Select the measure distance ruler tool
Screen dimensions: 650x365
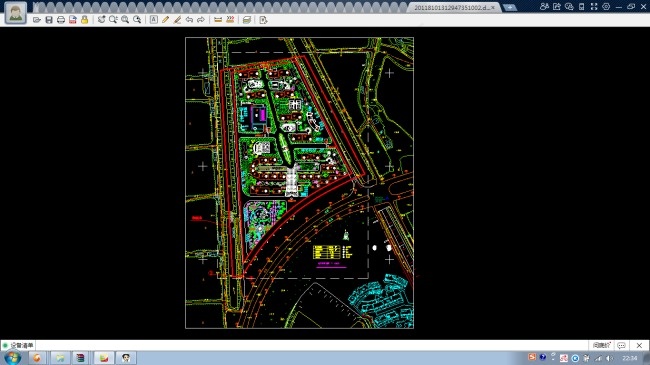[218, 20]
